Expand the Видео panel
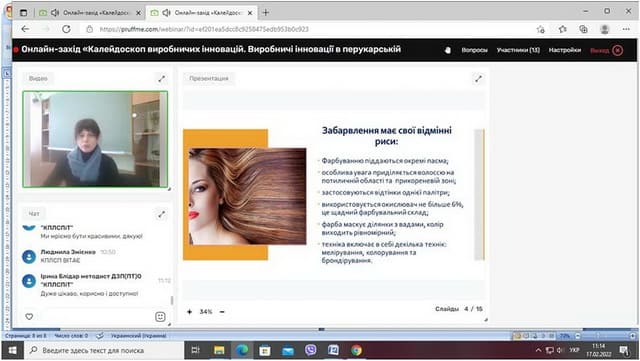This screenshot has width=640, height=361. pos(162,78)
